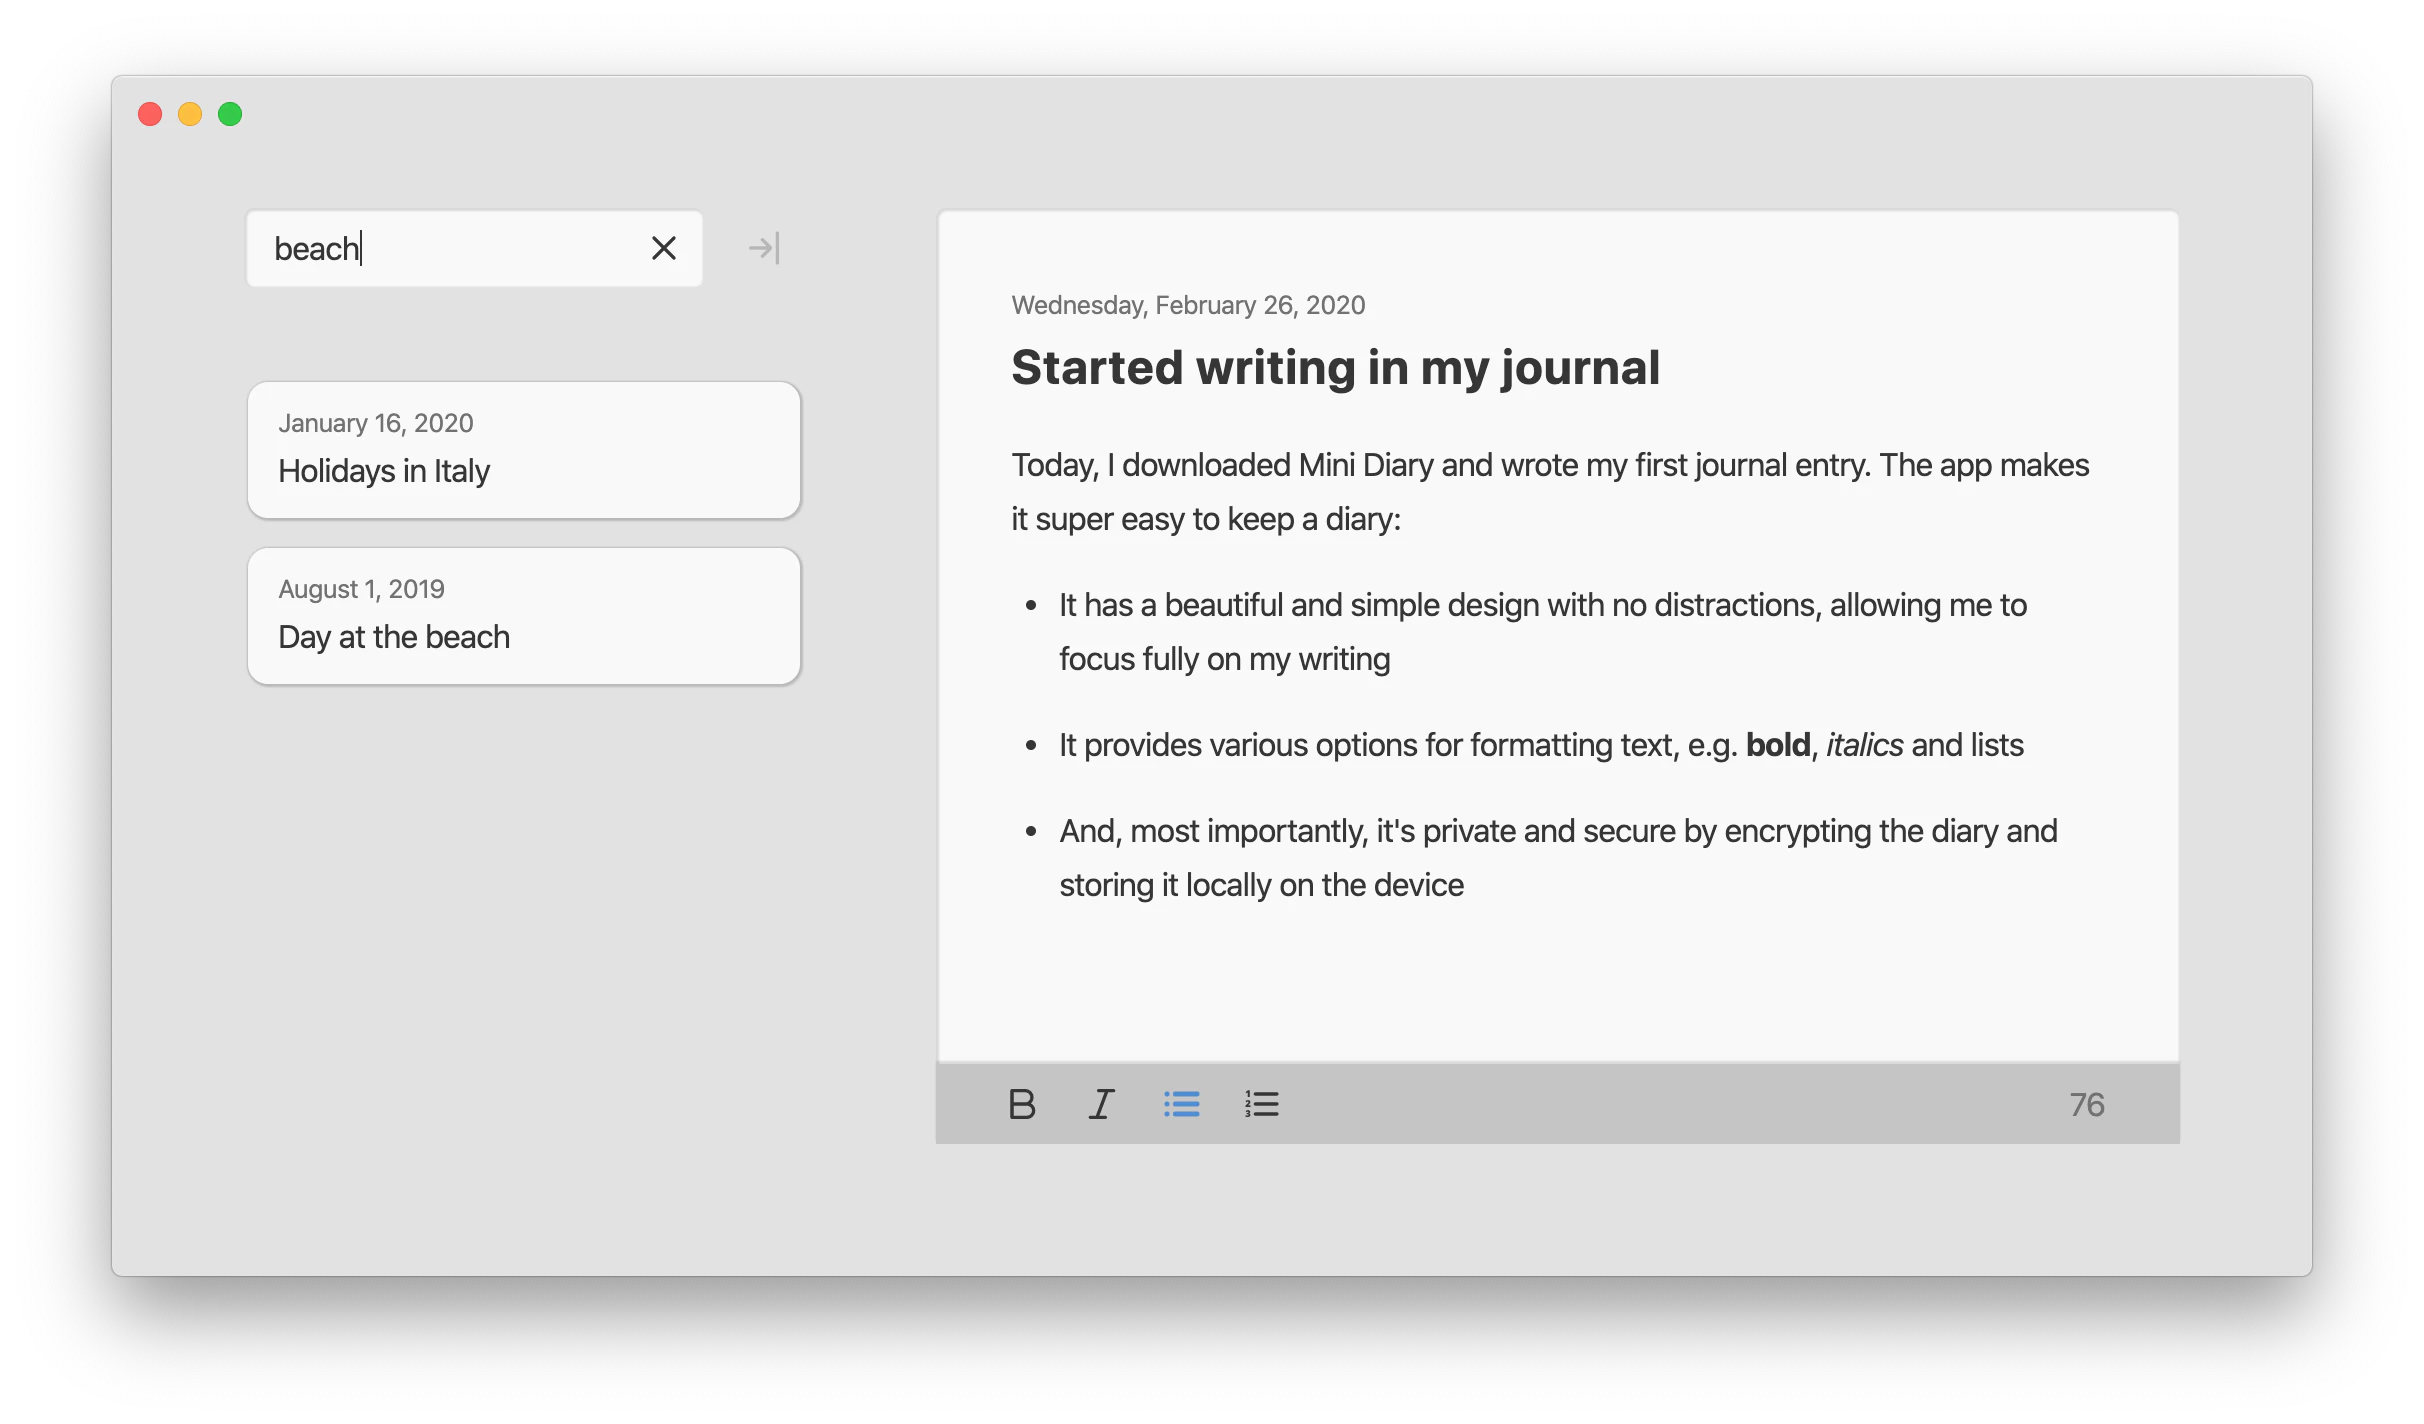Click the word count showing 76
2424x1424 pixels.
click(2087, 1103)
